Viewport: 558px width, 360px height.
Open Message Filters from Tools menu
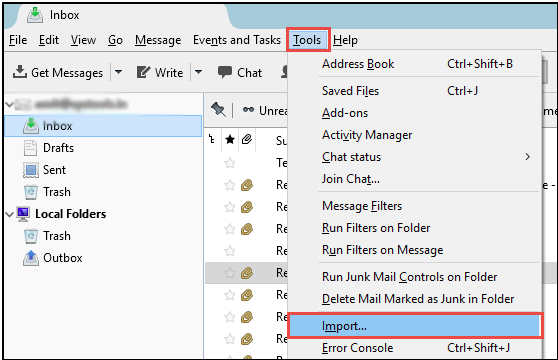coord(415,206)
